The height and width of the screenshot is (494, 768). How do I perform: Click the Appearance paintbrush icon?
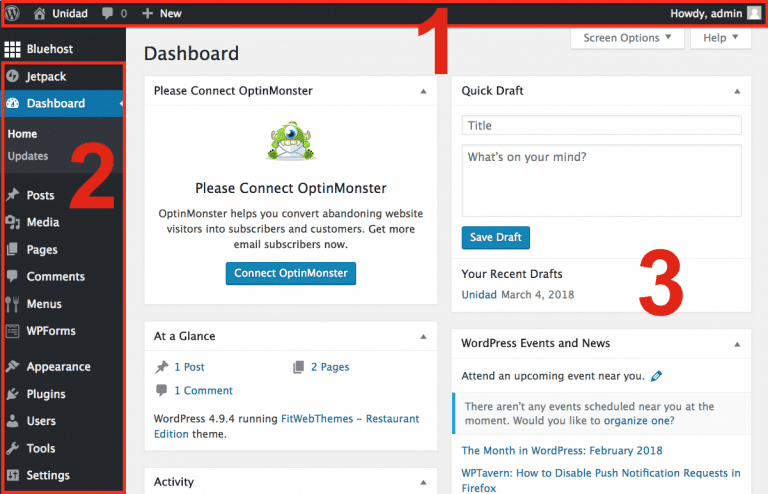[12, 367]
